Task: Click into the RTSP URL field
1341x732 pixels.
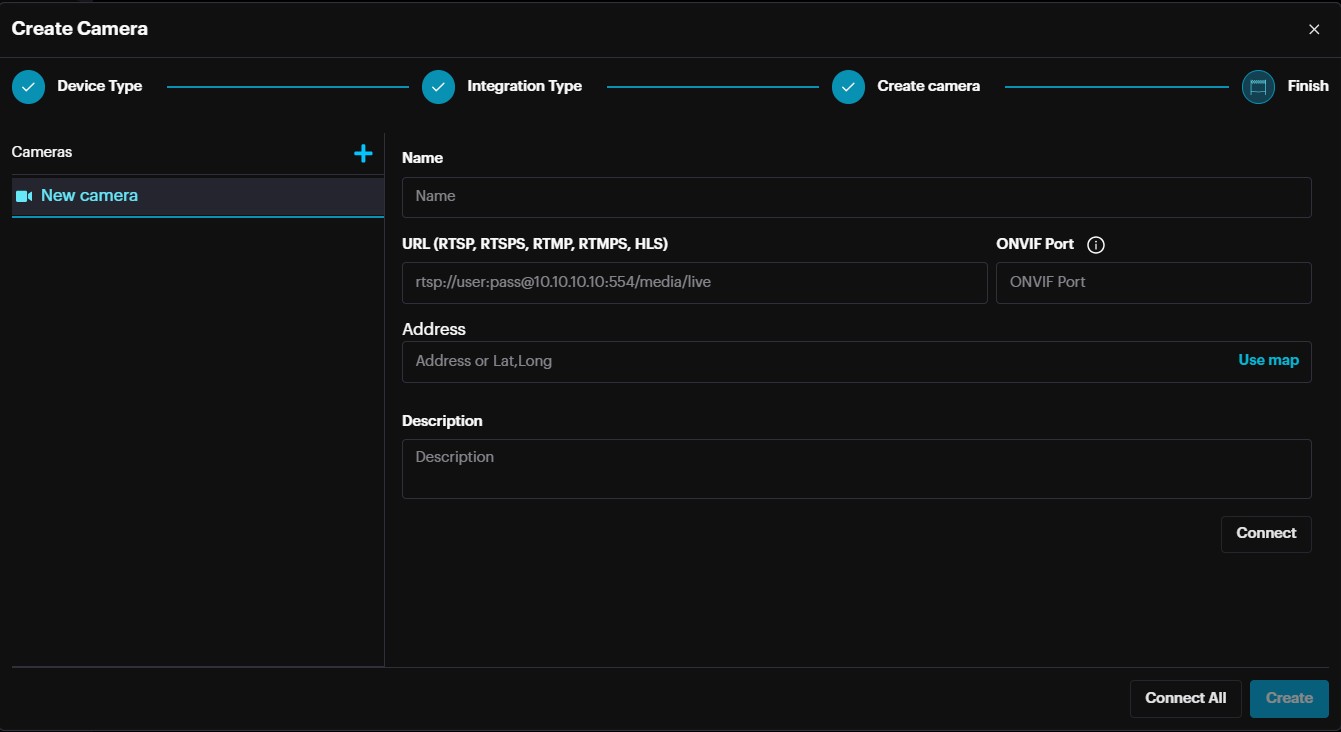Action: click(694, 283)
